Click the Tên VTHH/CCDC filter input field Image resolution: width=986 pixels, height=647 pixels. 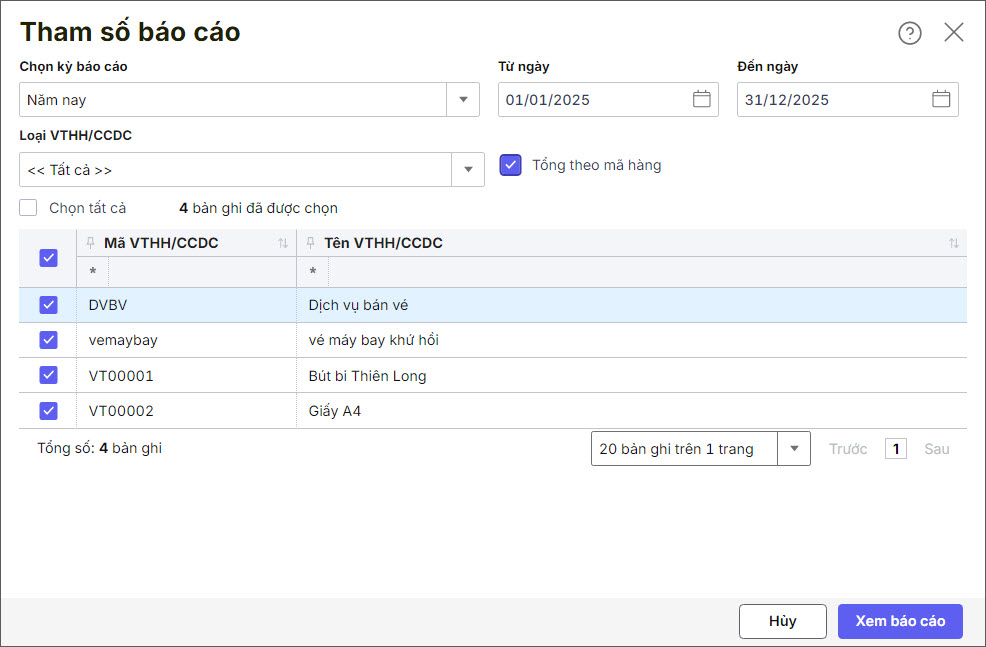click(645, 272)
